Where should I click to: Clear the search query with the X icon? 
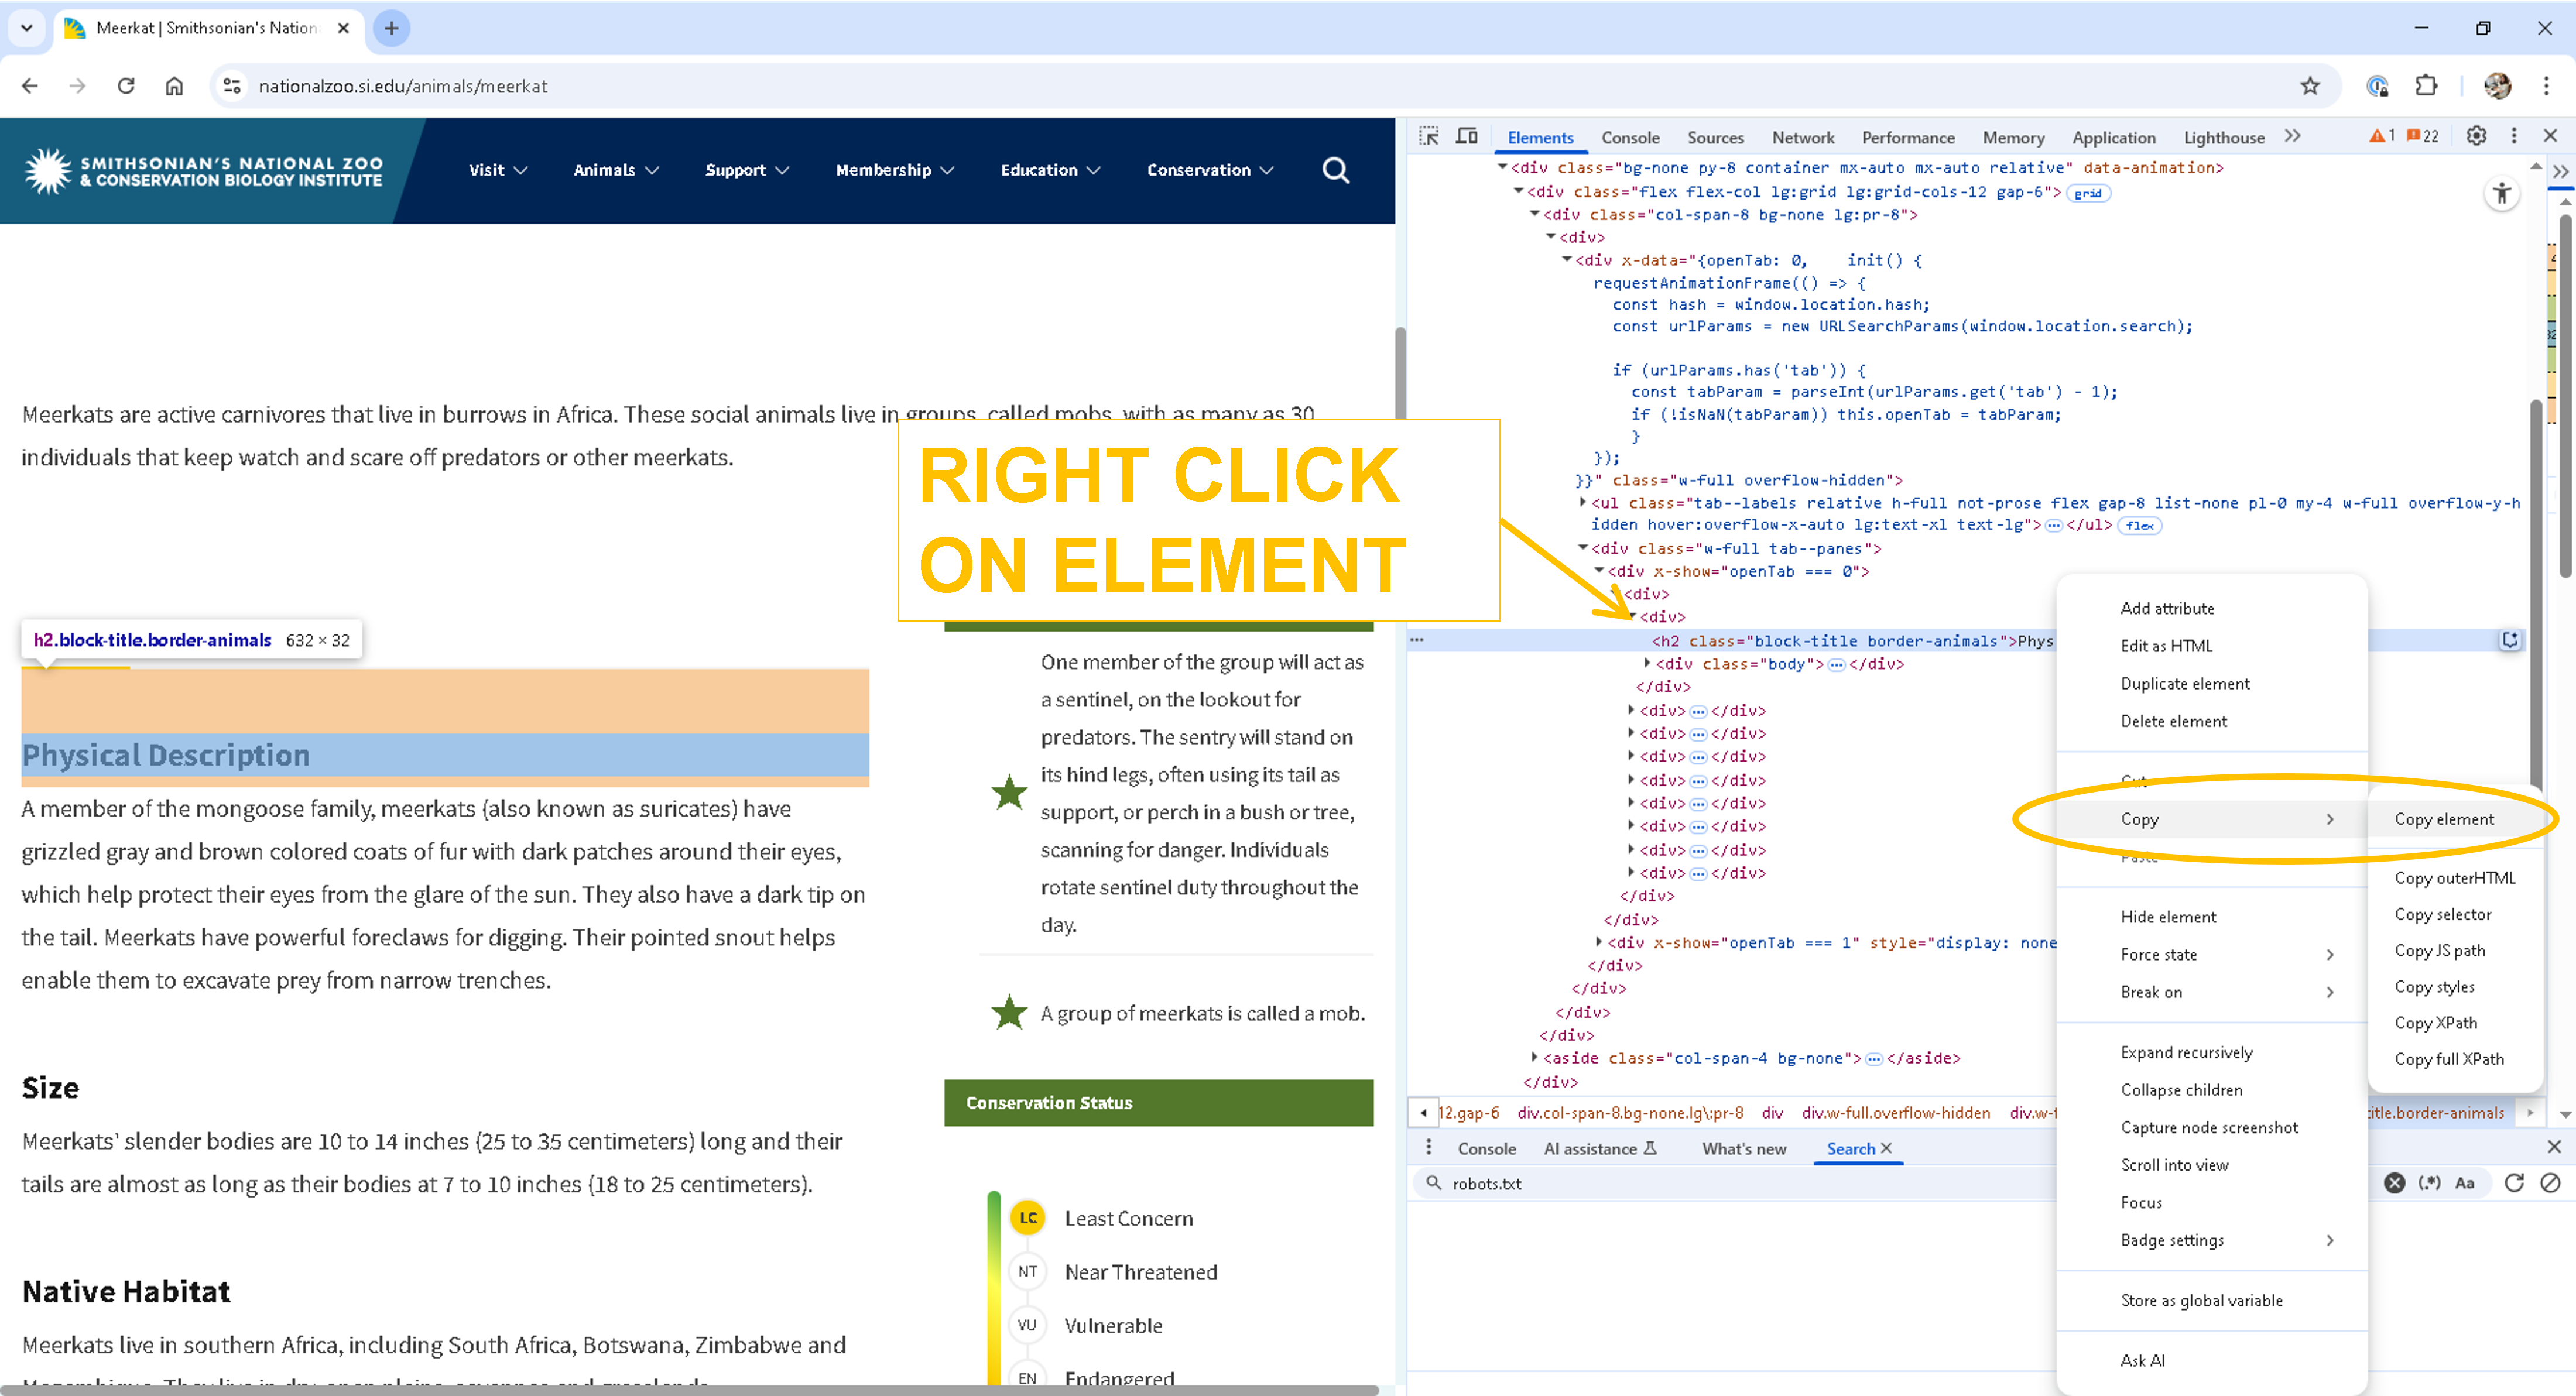(2395, 1183)
